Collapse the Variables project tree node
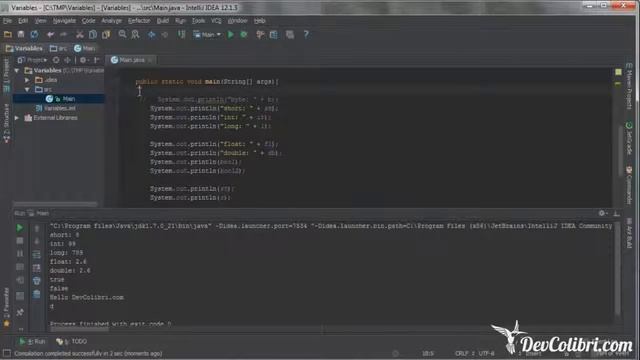 pos(17,71)
